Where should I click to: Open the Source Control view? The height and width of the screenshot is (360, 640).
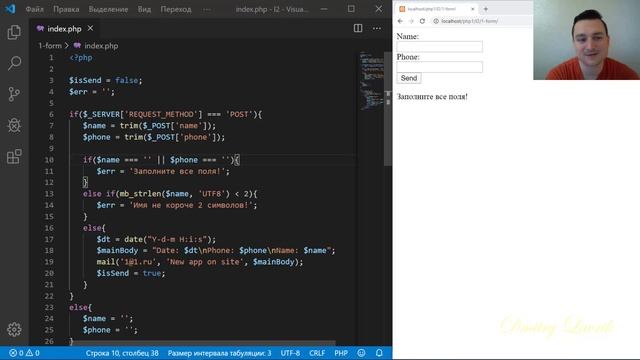coord(14,94)
